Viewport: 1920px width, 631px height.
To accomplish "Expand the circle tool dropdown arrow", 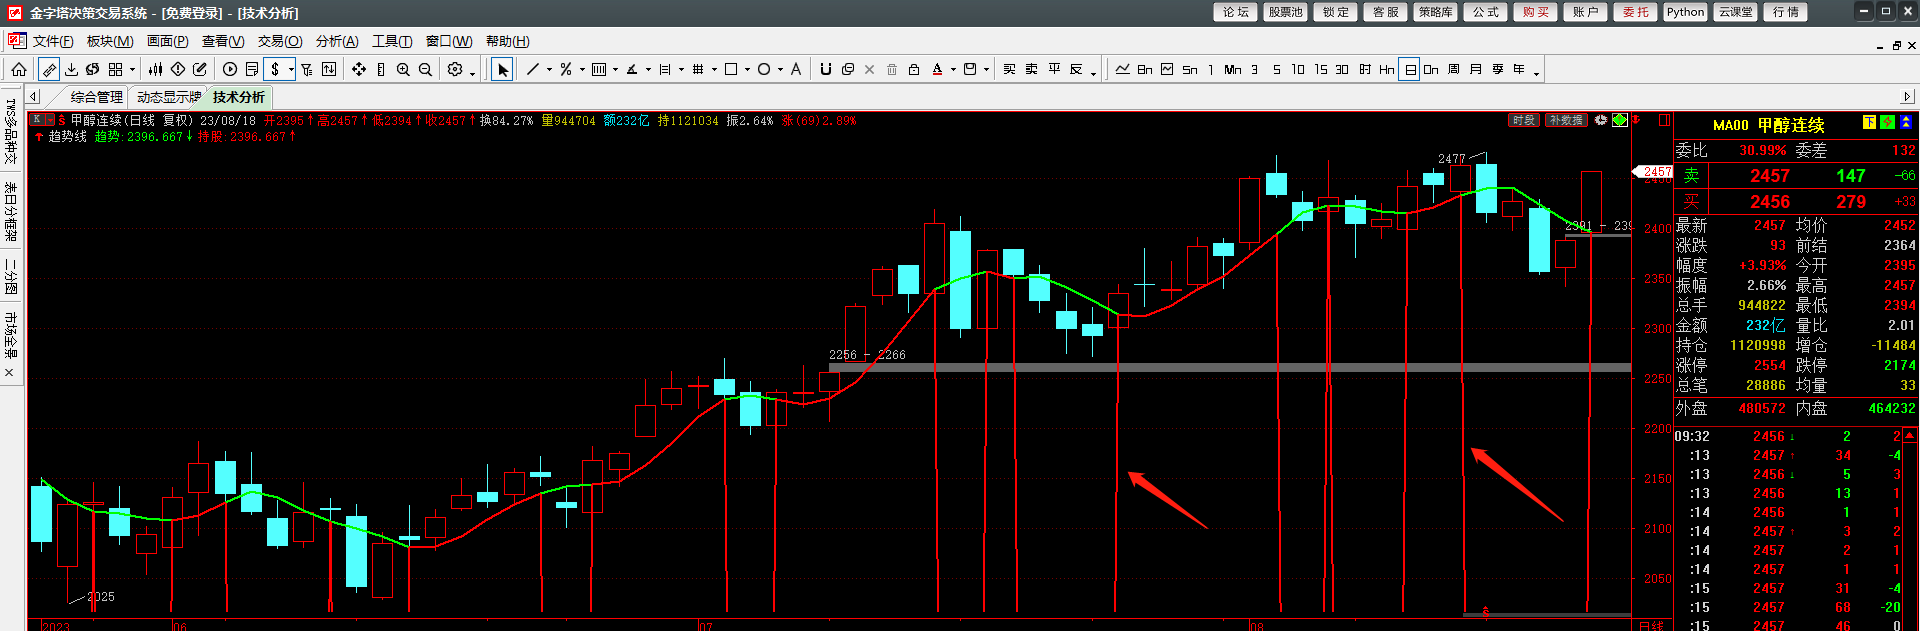I will coord(780,70).
